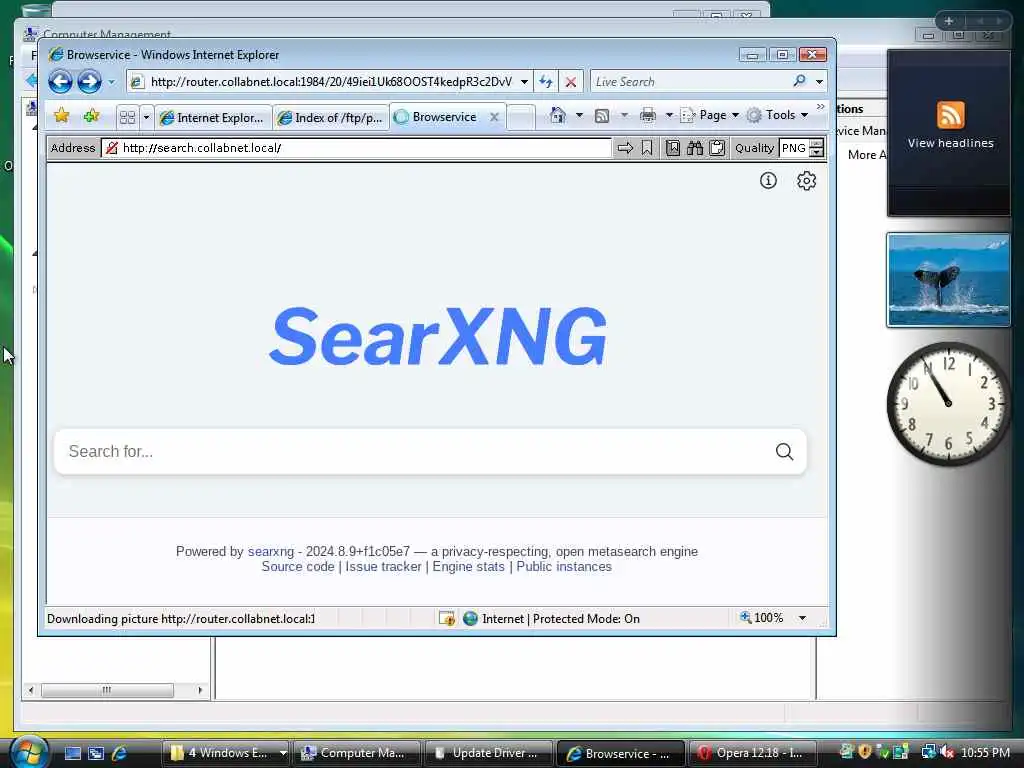This screenshot has height=768, width=1024.
Task: Open the Public instances link
Action: click(564, 567)
